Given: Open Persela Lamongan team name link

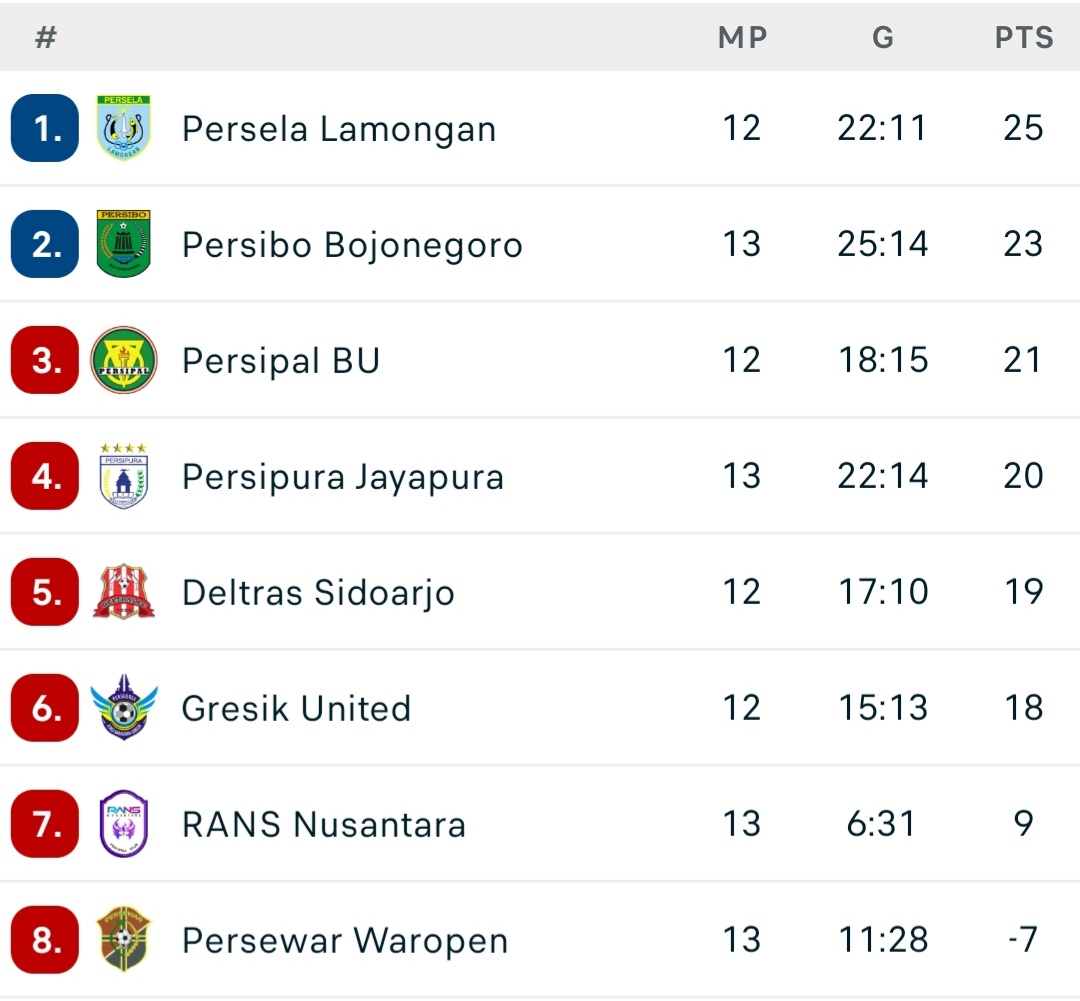Looking at the screenshot, I should click(339, 129).
